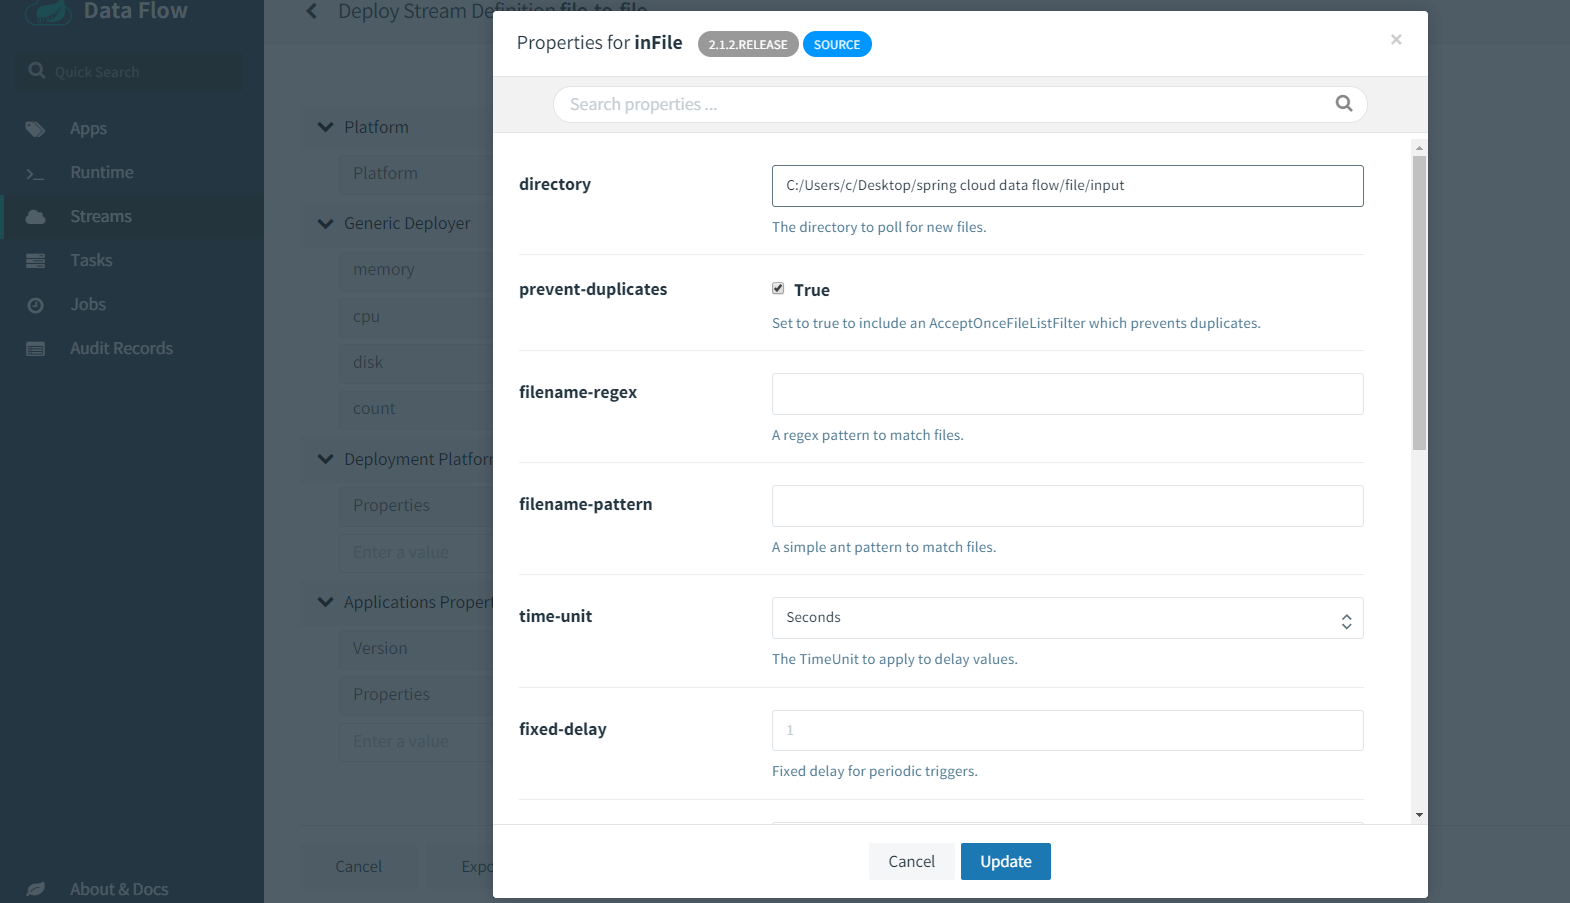1570x903 pixels.
Task: Uncheck the prevent-duplicates True checkbox
Action: (778, 288)
